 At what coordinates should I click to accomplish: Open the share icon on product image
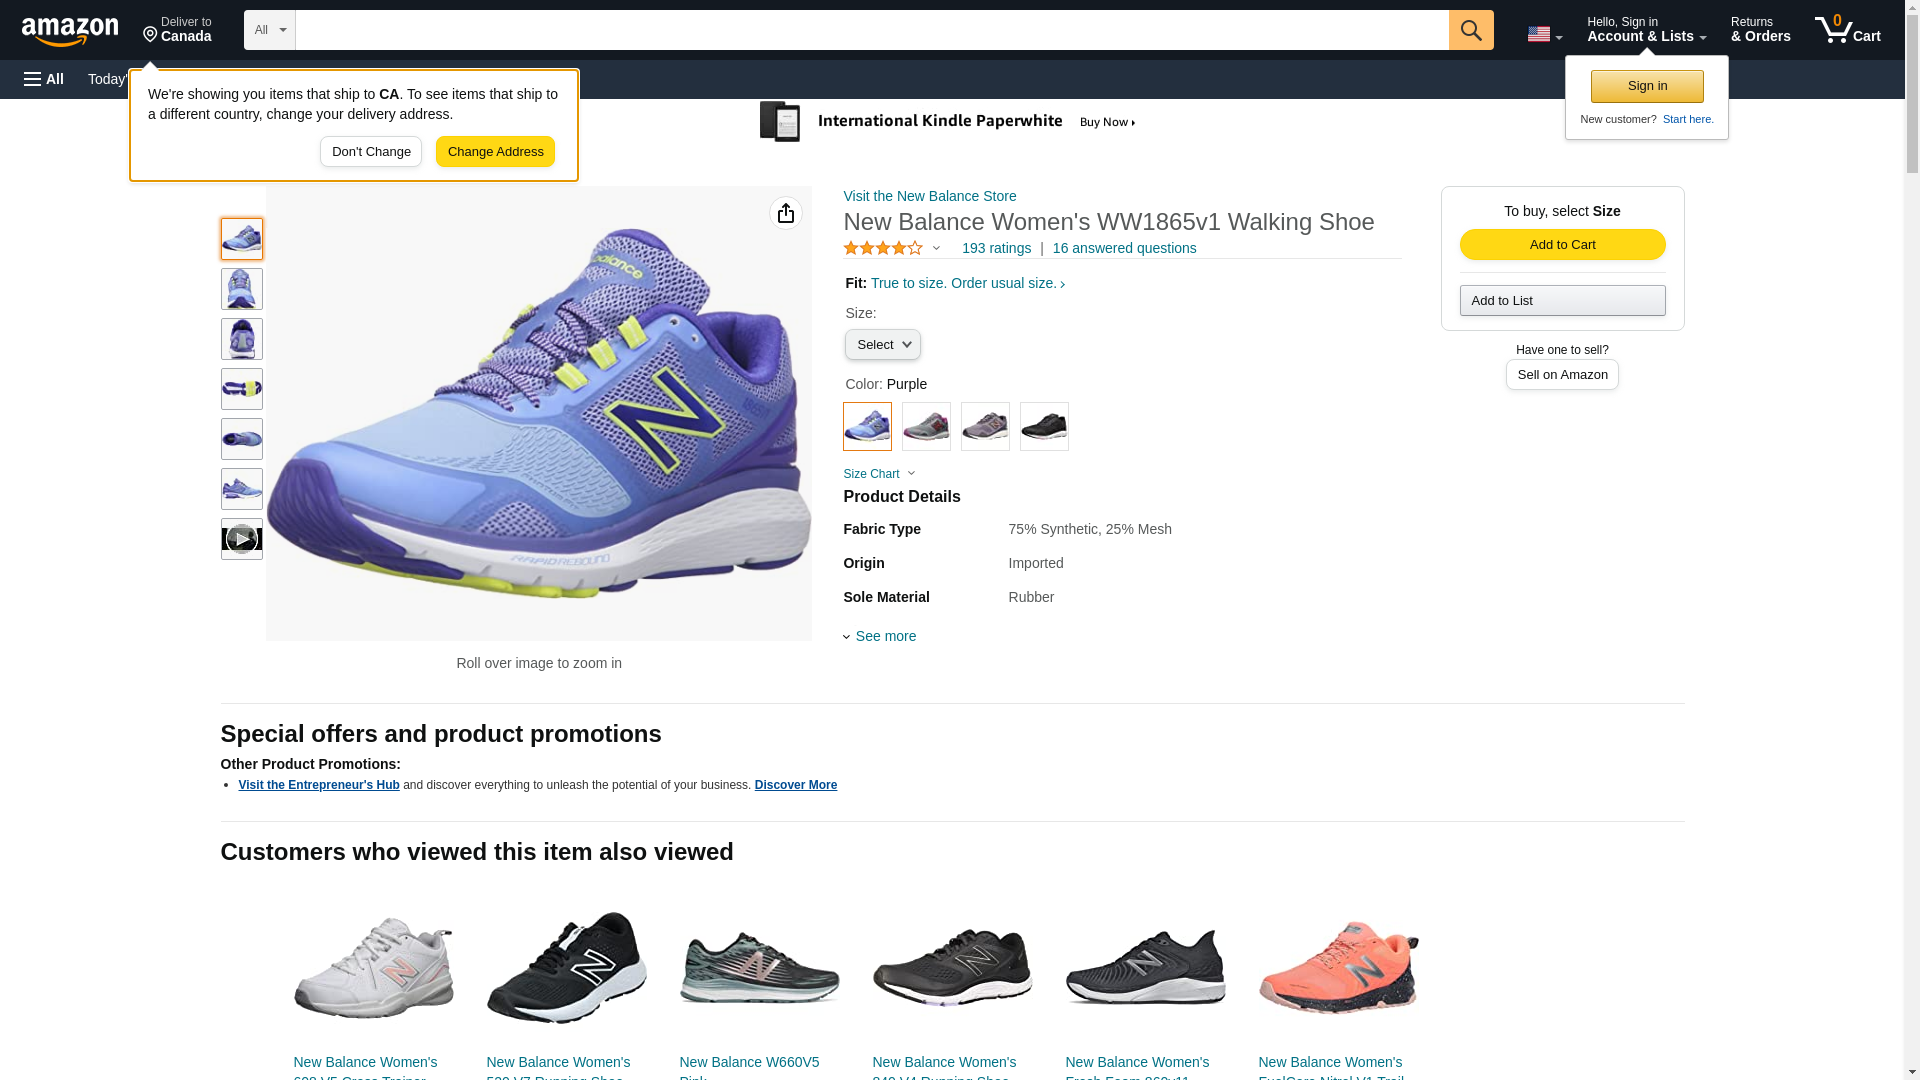tap(785, 213)
